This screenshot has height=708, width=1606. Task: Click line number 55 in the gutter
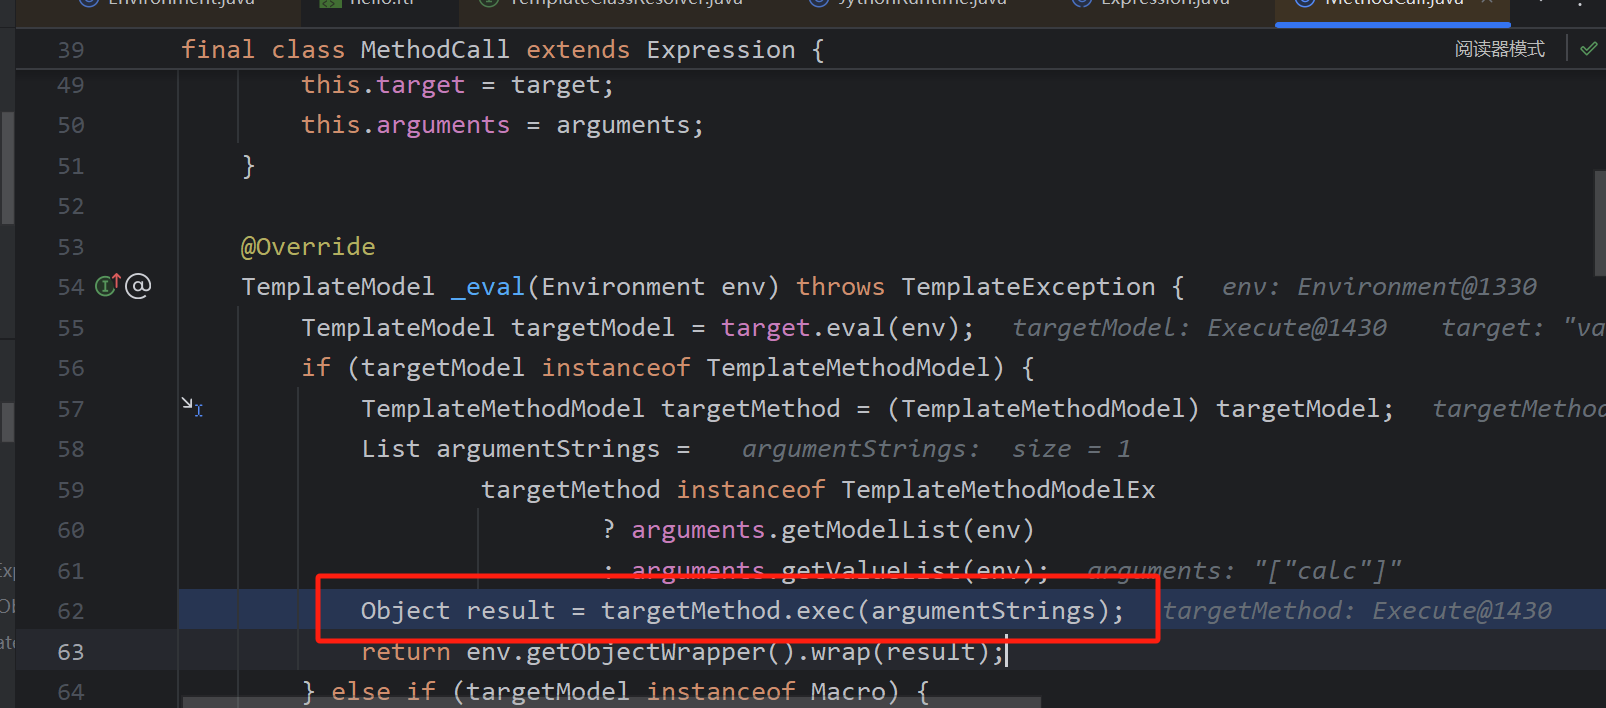71,328
